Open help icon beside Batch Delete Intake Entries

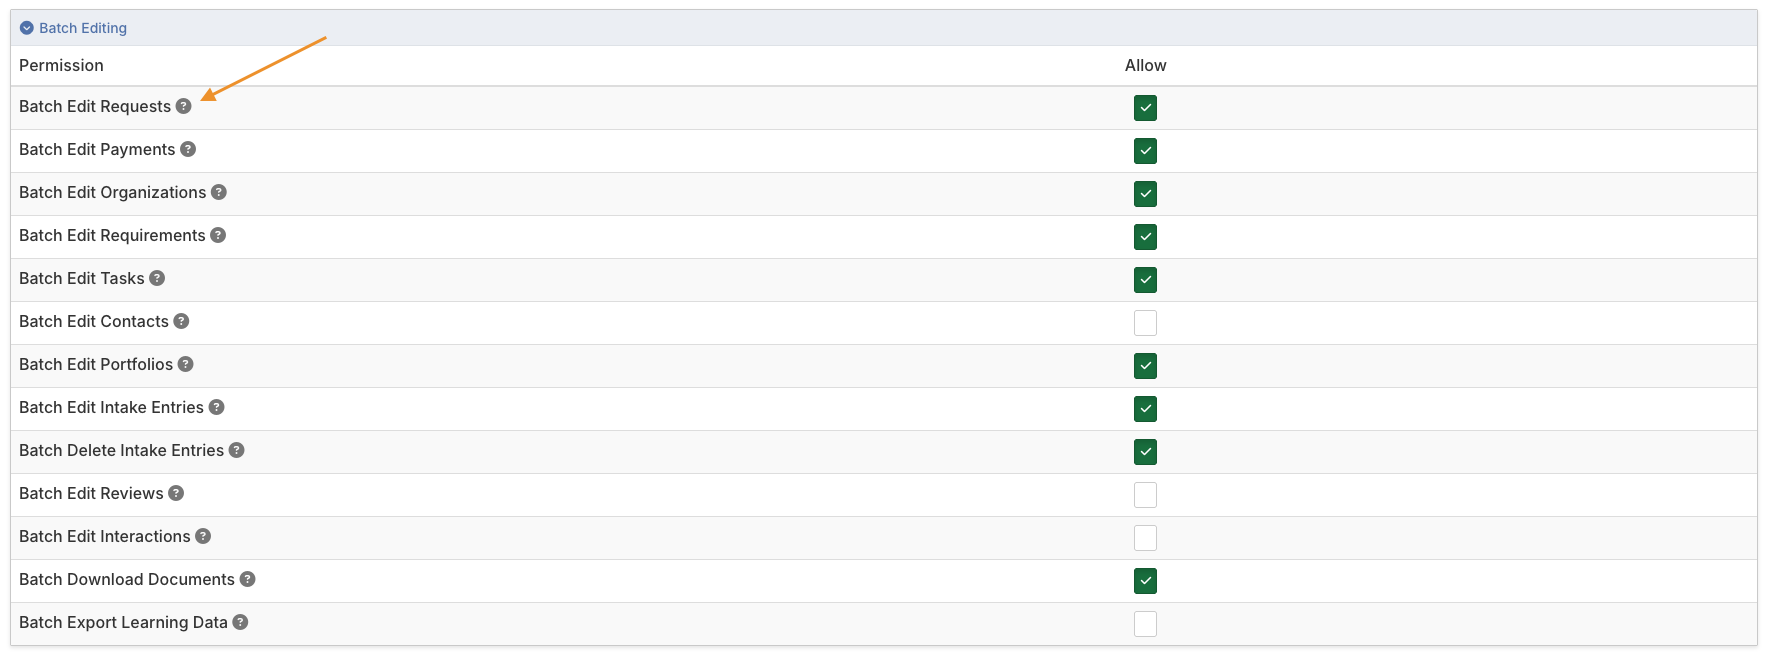pos(237,450)
